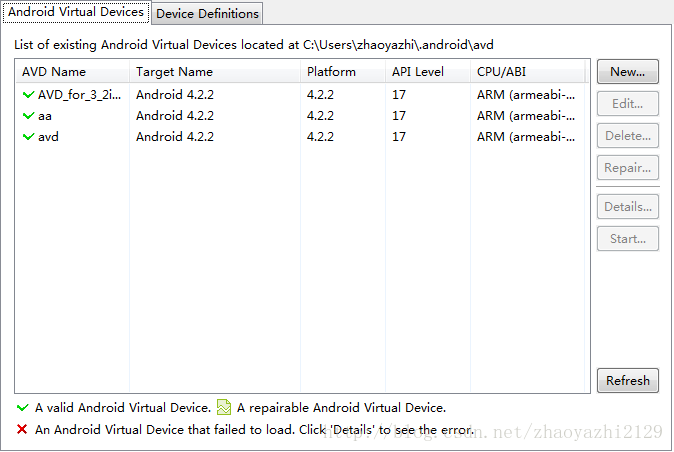Refresh the AVD list
Viewport: 674px width, 452px height.
click(x=628, y=380)
